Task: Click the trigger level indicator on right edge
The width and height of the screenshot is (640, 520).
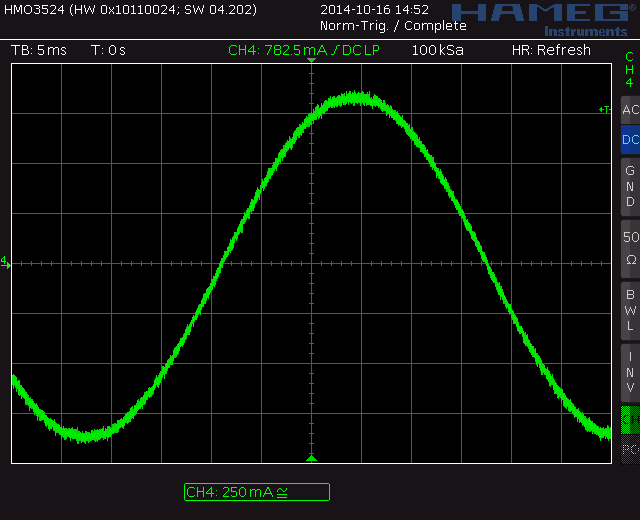Action: (604, 109)
